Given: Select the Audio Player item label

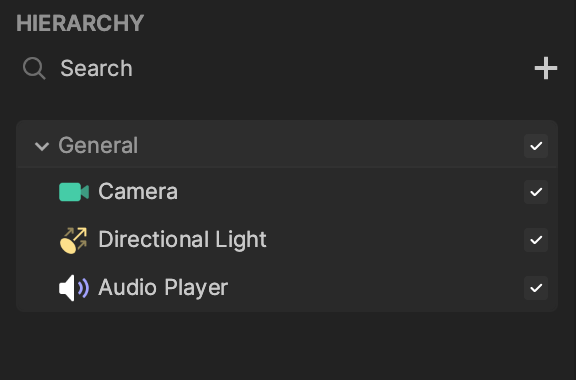Looking at the screenshot, I should 163,287.
